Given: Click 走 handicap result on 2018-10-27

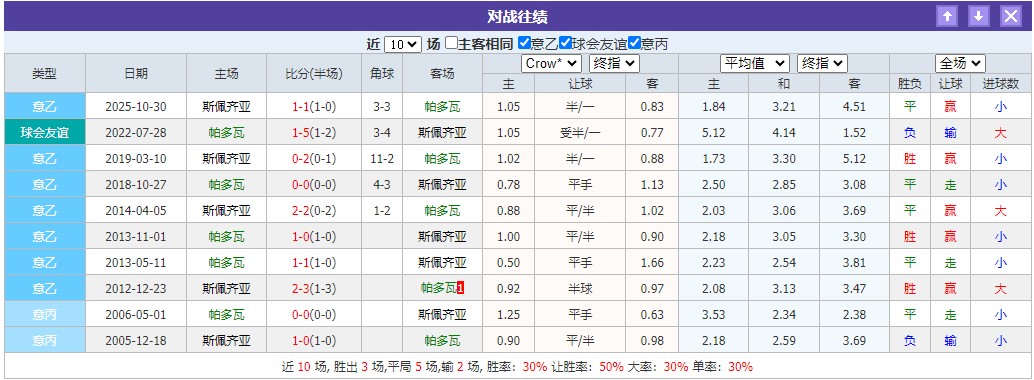Looking at the screenshot, I should [x=950, y=185].
